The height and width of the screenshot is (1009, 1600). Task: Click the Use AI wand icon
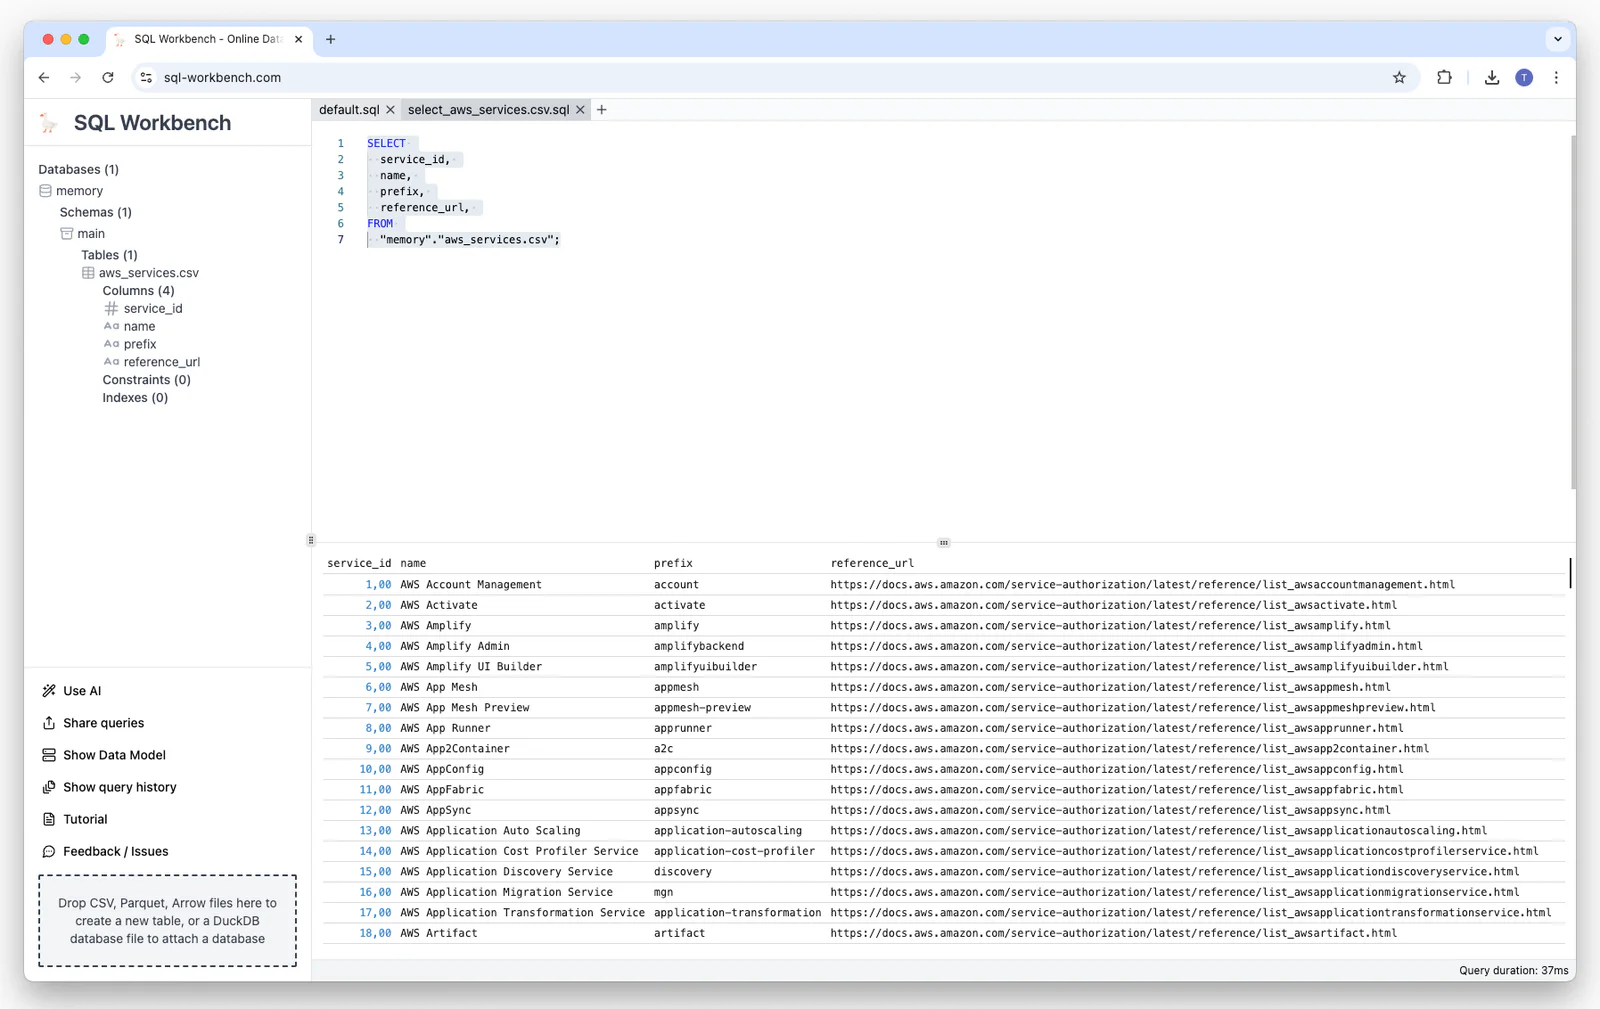coord(49,691)
